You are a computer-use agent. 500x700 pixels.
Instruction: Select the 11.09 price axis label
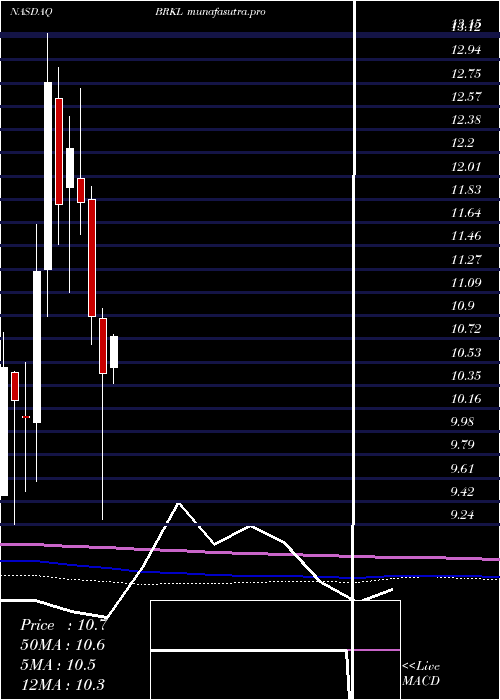tap(466, 282)
